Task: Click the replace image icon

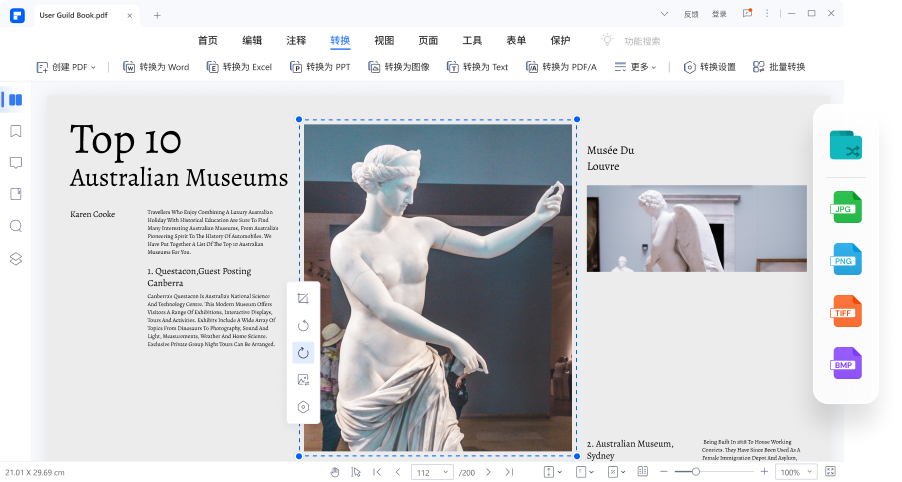Action: pyautogui.click(x=303, y=380)
